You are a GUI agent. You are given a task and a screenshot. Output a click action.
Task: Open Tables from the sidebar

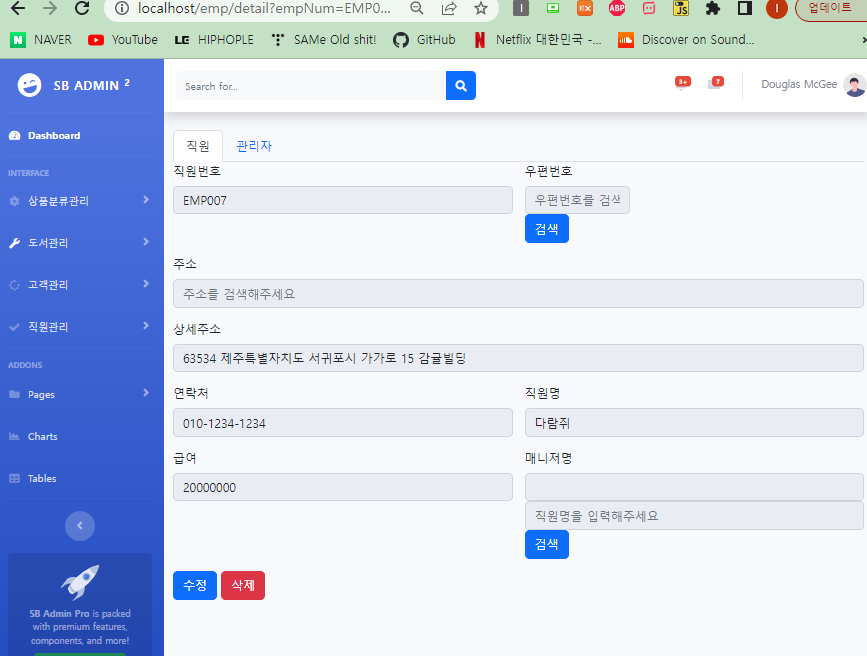pyautogui.click(x=42, y=478)
